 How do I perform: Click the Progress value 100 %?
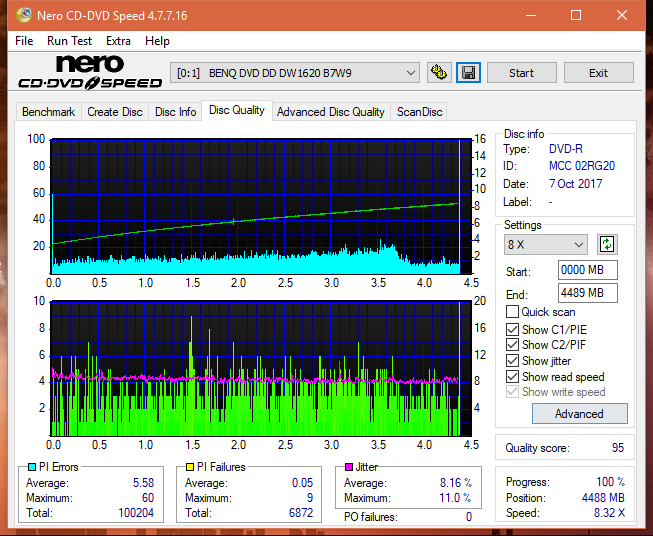(x=610, y=482)
